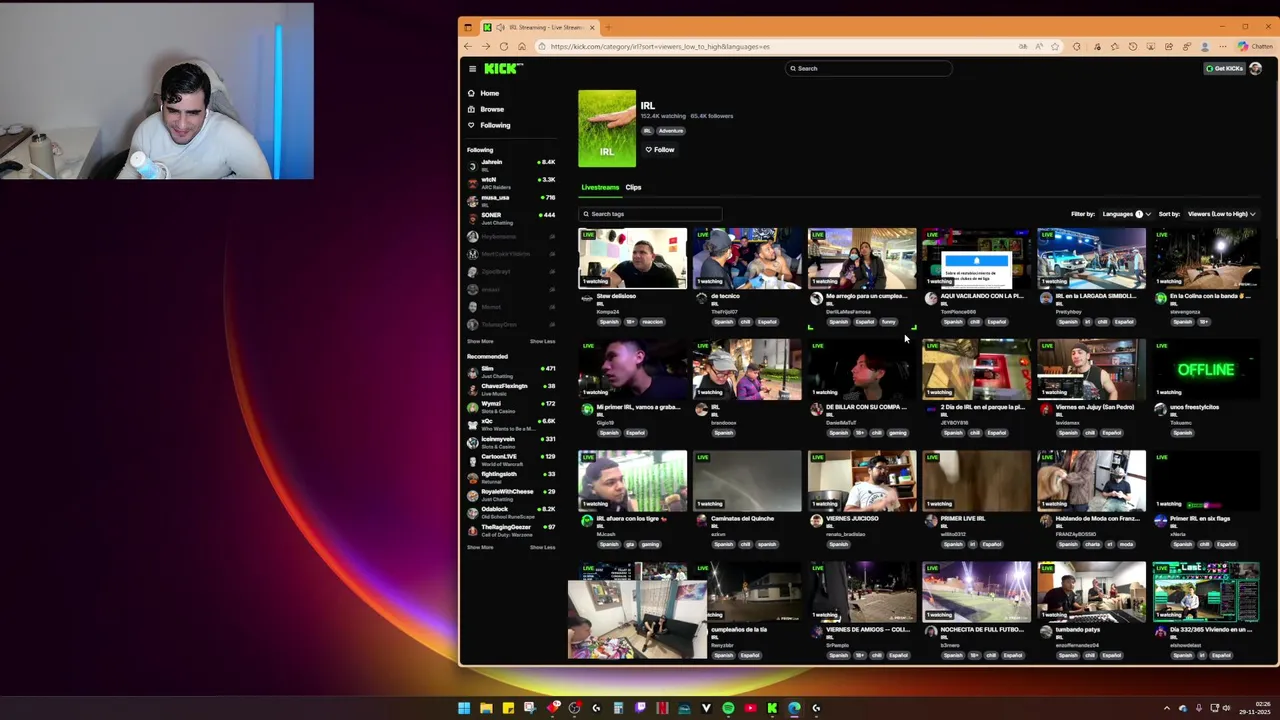The image size is (1280, 720).
Task: Click the 'reaccion' tag under Stew delisioso
Action: (x=652, y=322)
